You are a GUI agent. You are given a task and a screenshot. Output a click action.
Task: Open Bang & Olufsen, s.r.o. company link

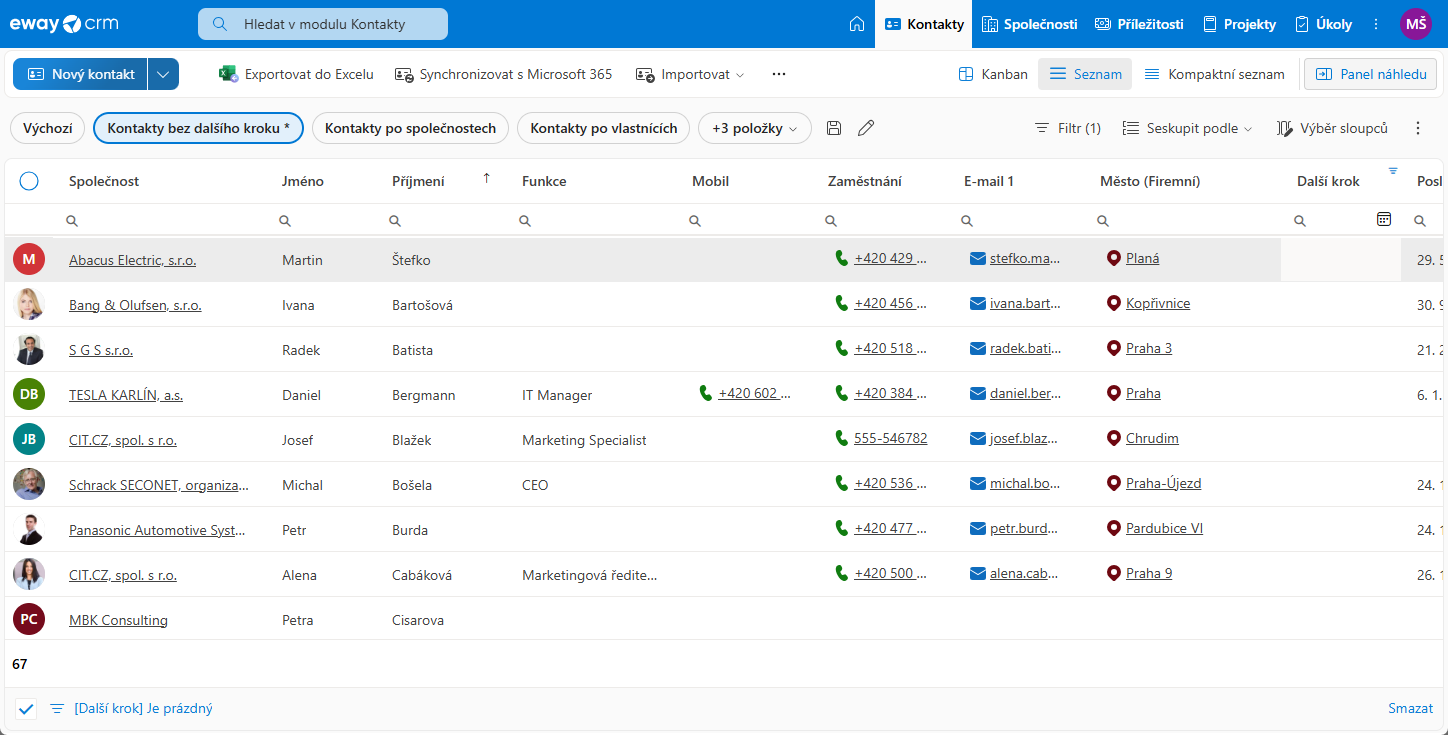135,305
